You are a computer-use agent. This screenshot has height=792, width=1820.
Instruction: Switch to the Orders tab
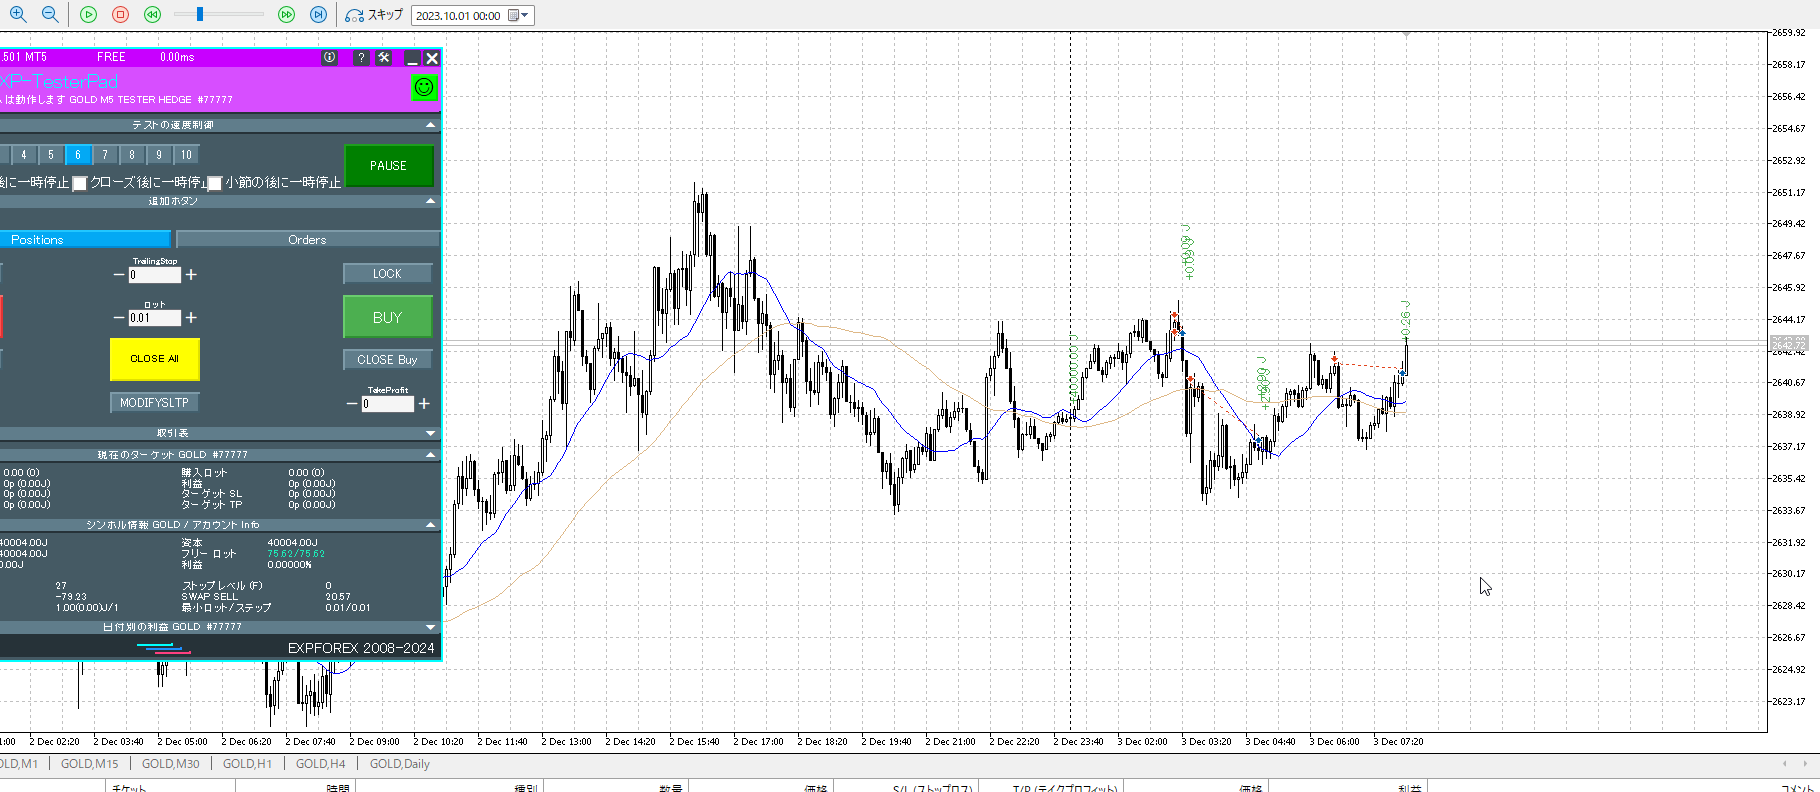click(307, 240)
